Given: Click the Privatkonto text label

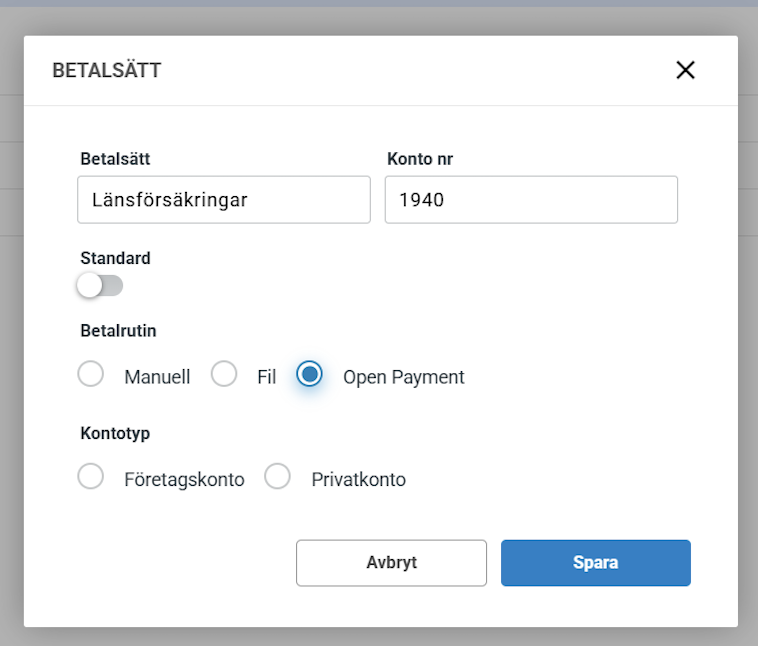Looking at the screenshot, I should pos(359,480).
